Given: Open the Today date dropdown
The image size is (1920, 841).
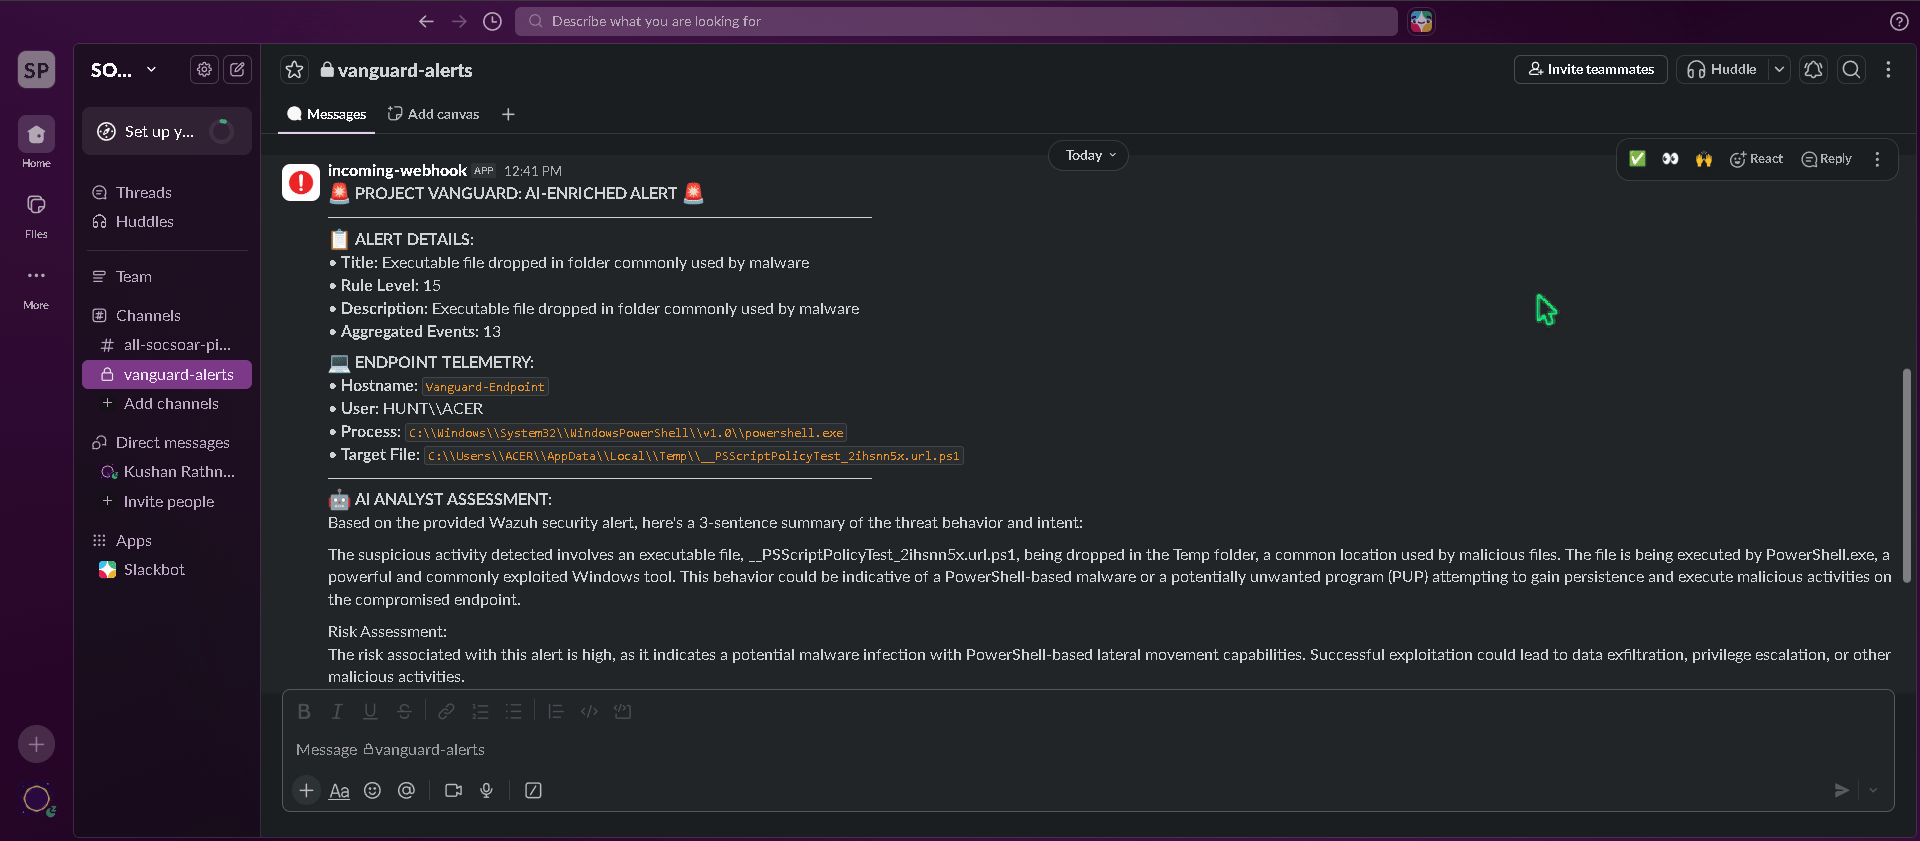Looking at the screenshot, I should point(1088,155).
